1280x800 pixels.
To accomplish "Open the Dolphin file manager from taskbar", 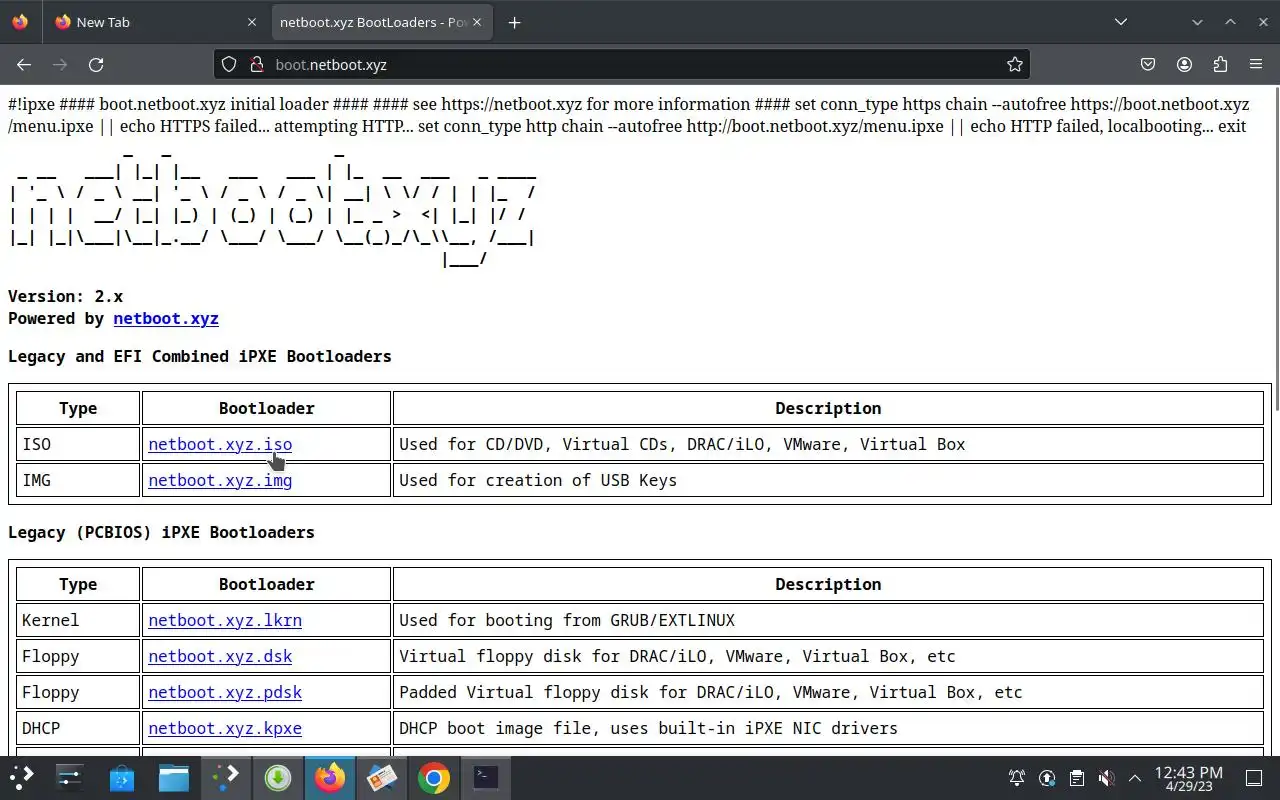I will (x=174, y=778).
